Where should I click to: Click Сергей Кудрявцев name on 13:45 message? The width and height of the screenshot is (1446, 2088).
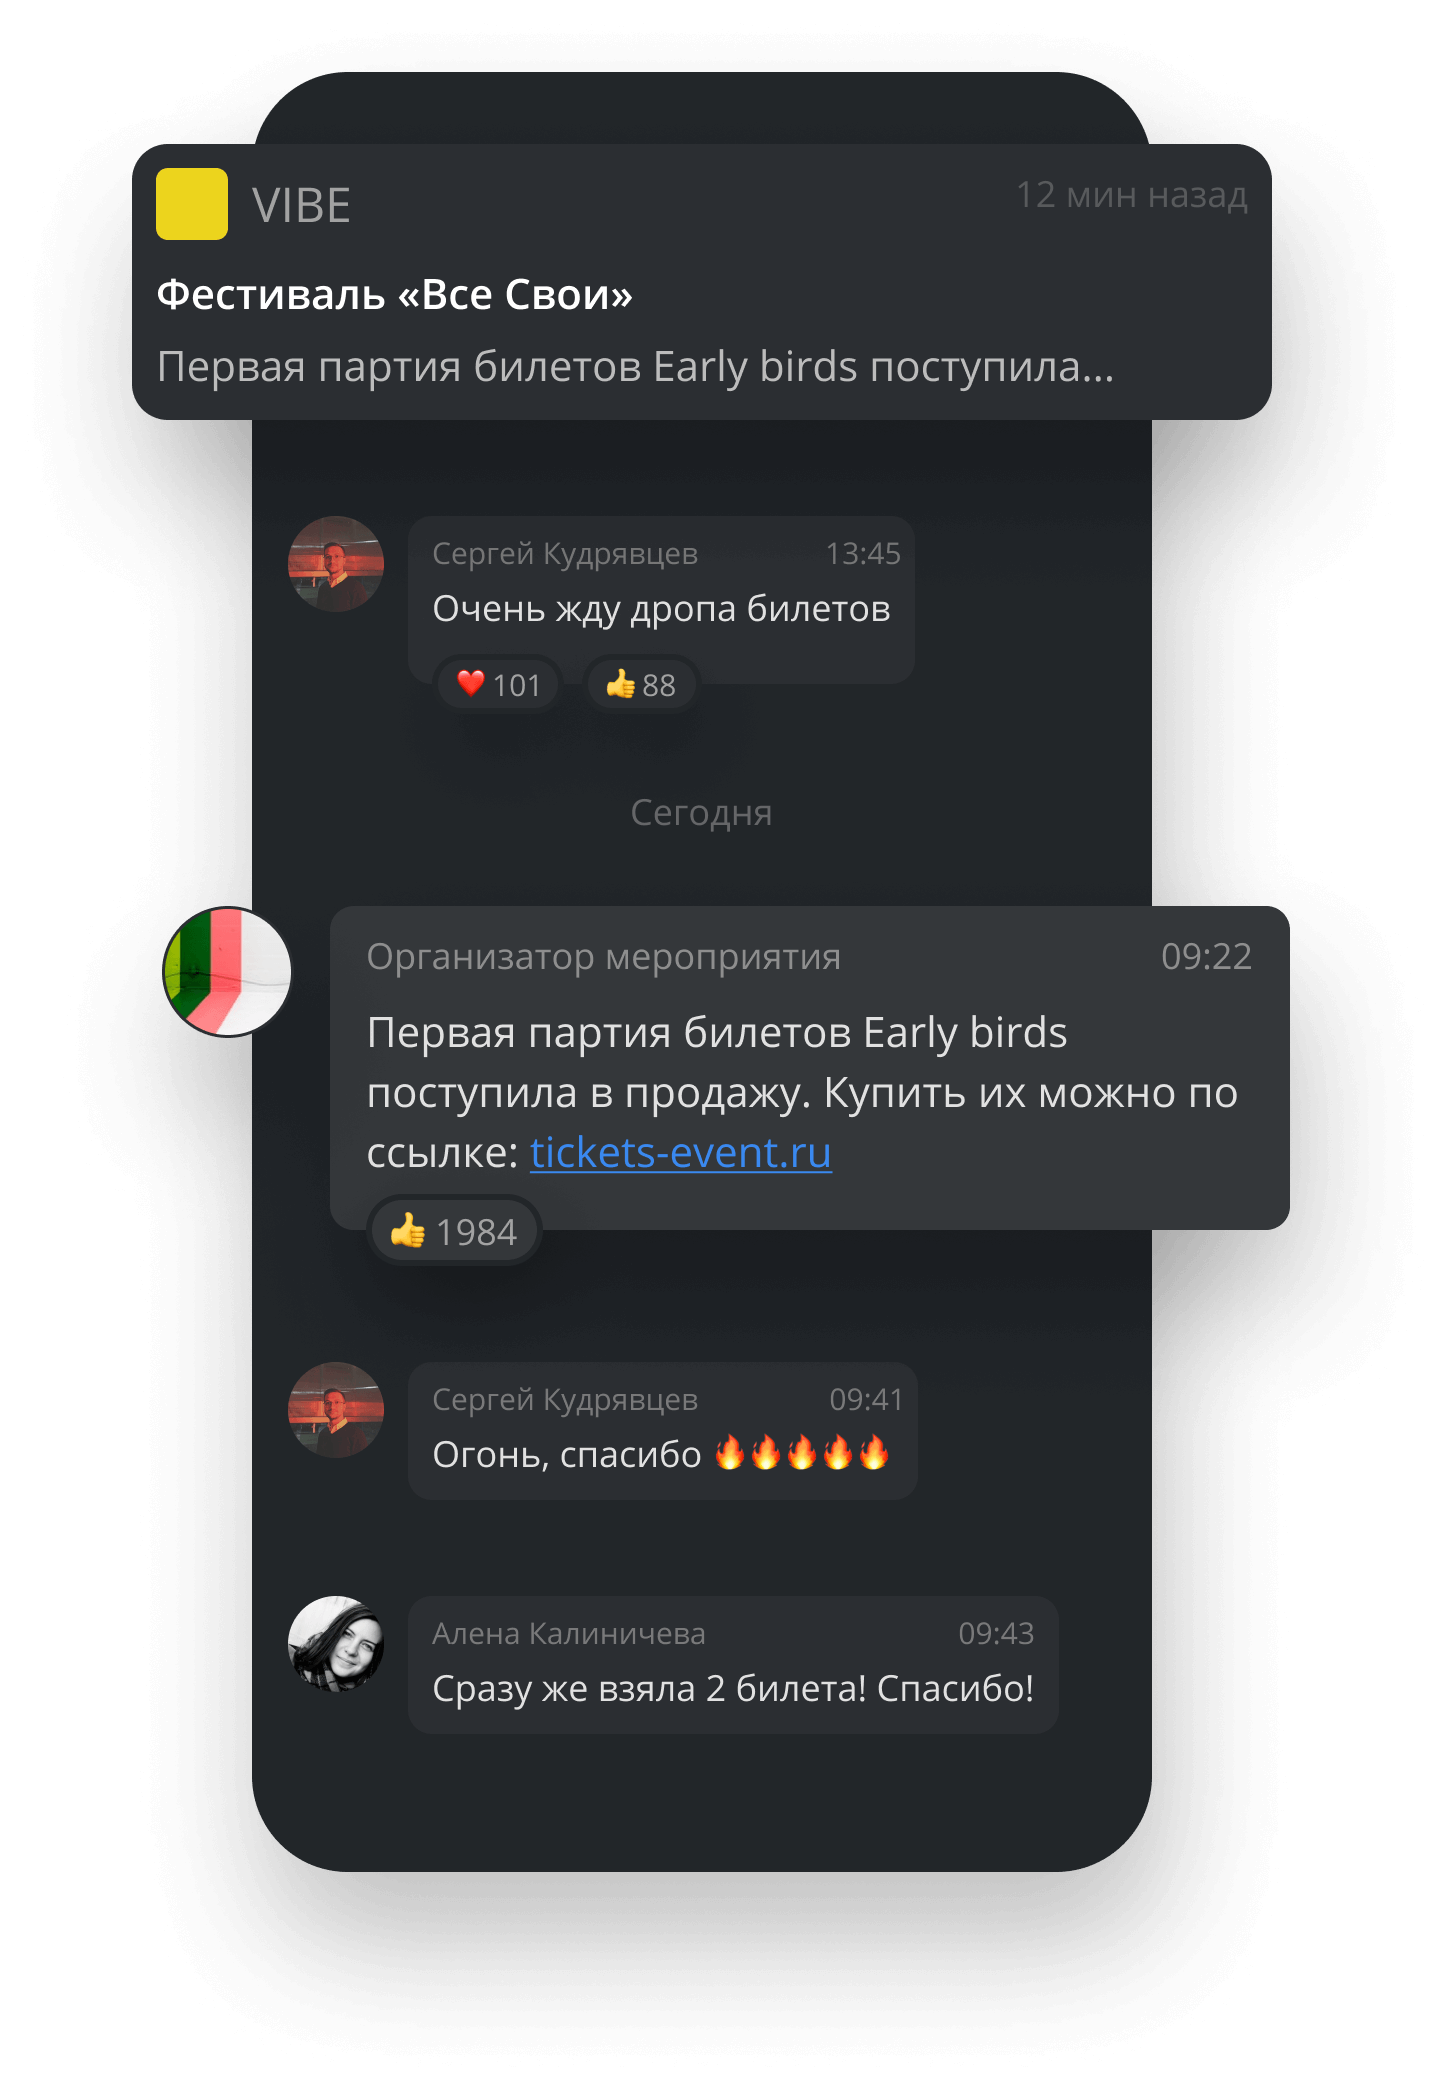565,554
